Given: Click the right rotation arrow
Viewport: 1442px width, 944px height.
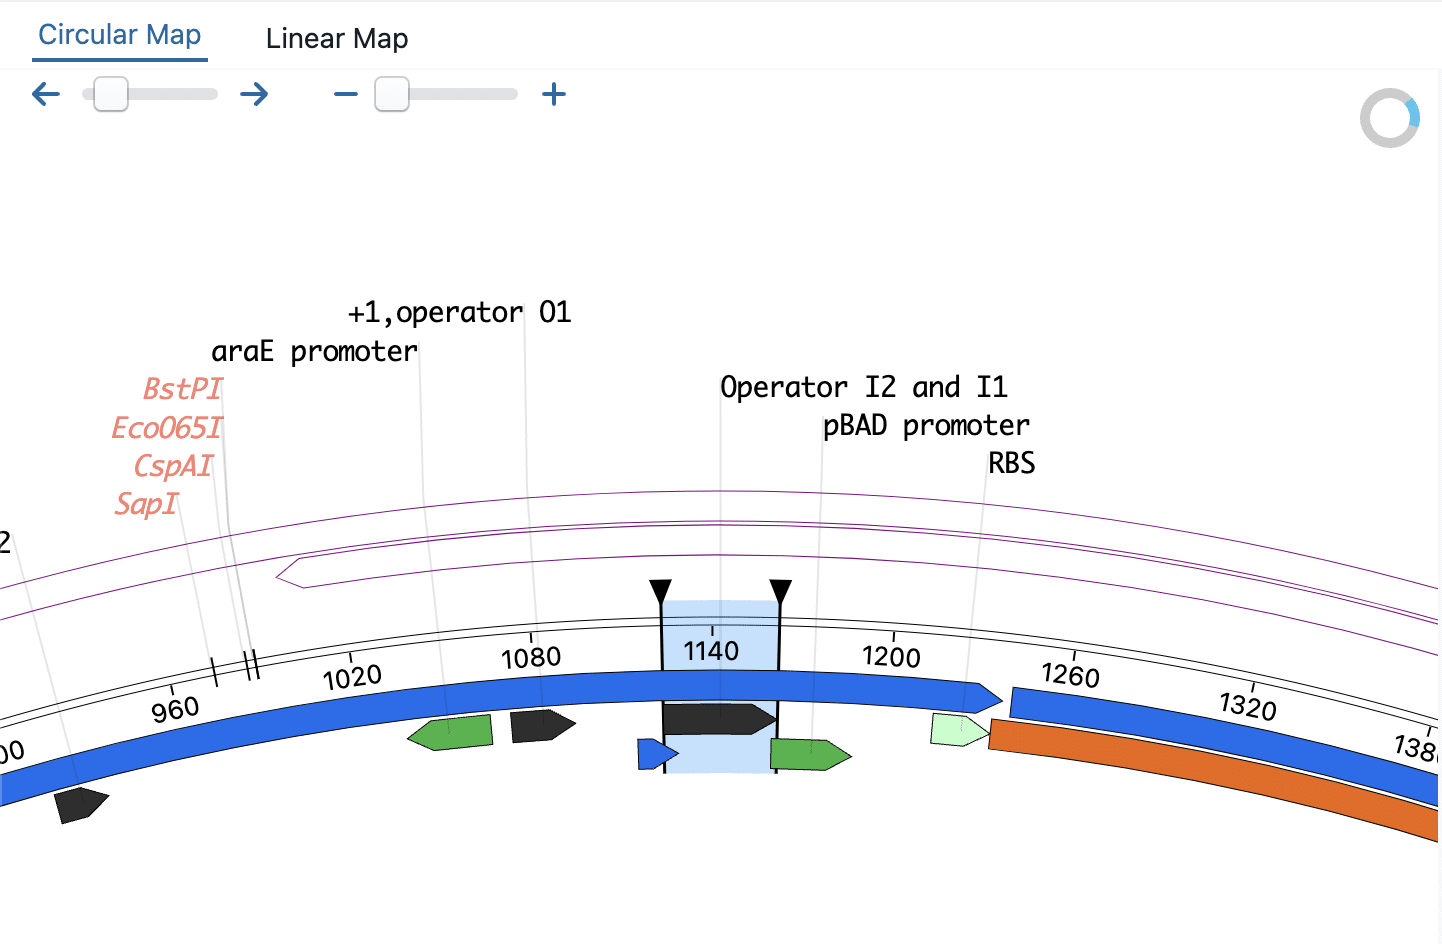Looking at the screenshot, I should (x=254, y=93).
